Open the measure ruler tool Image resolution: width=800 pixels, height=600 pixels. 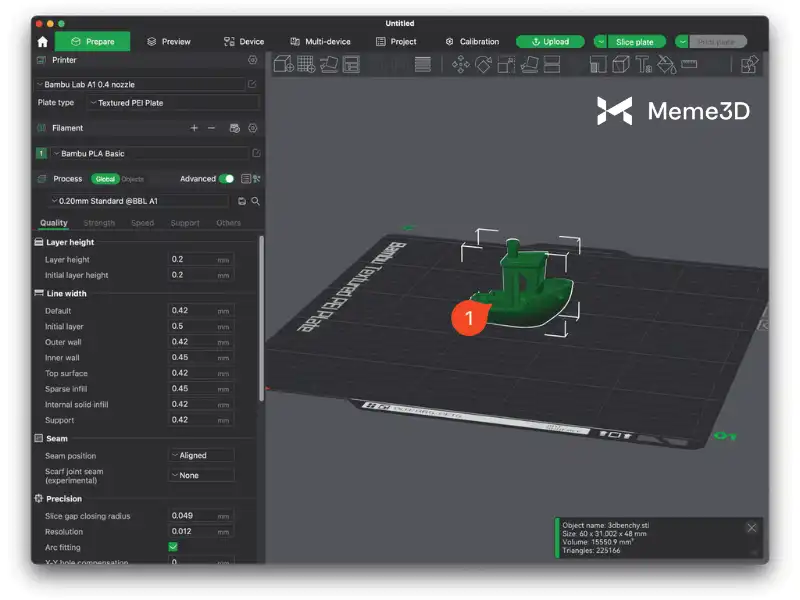pos(689,65)
